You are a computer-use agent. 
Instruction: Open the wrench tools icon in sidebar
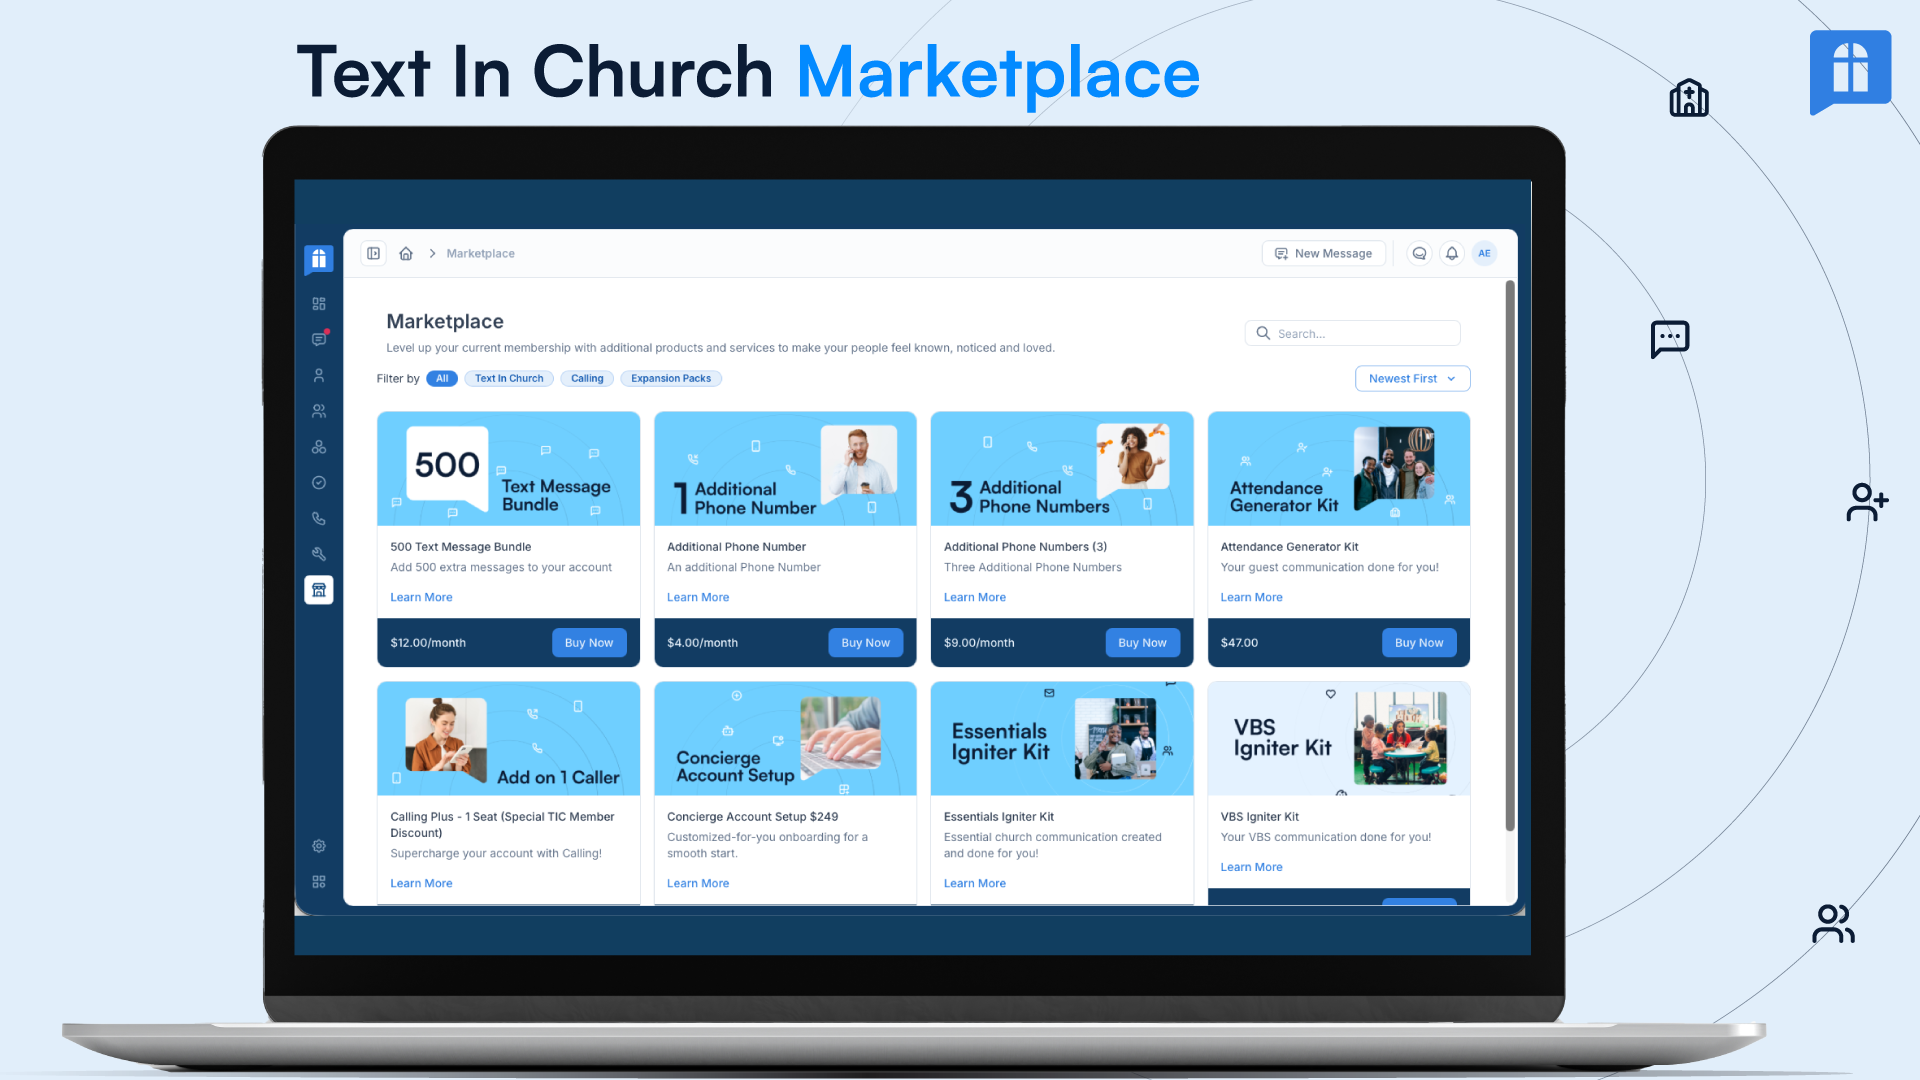[319, 554]
